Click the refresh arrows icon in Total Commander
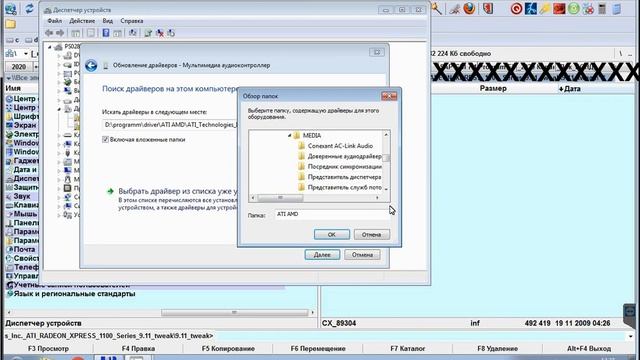640x360 pixels. pos(29,9)
